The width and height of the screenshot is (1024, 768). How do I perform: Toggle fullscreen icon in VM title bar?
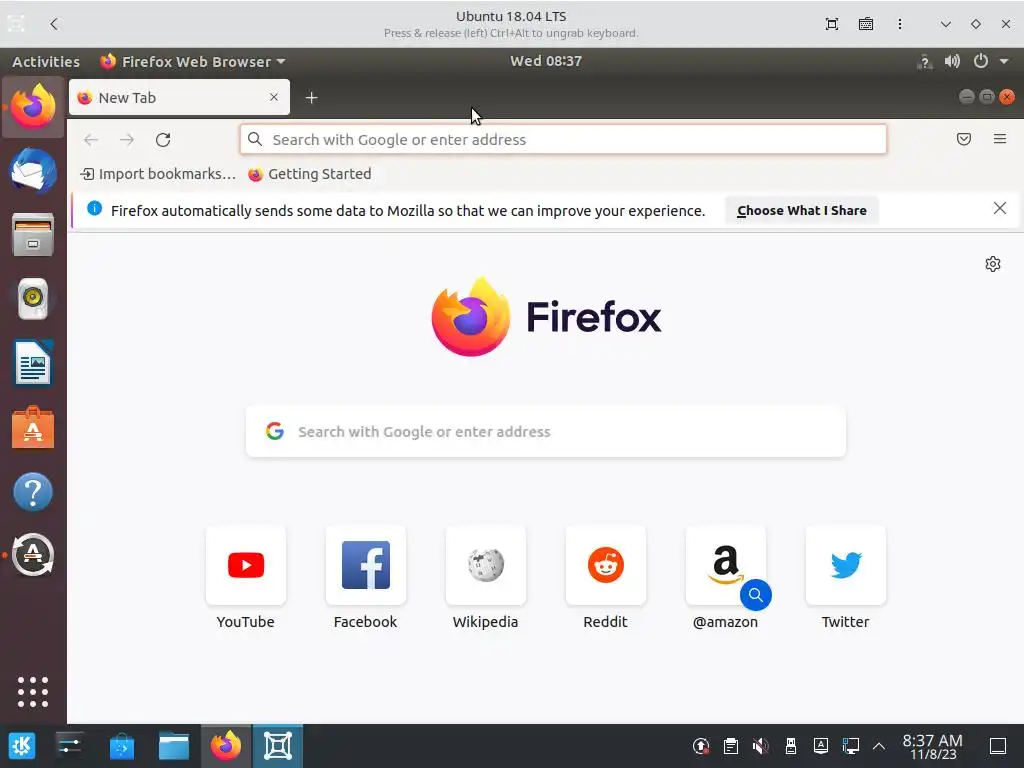pyautogui.click(x=831, y=24)
